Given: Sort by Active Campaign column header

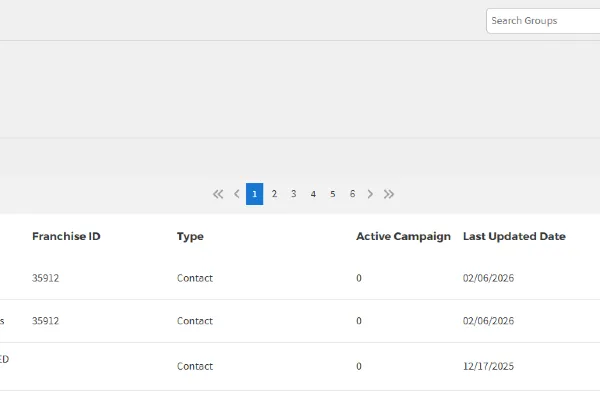Looking at the screenshot, I should [x=403, y=237].
